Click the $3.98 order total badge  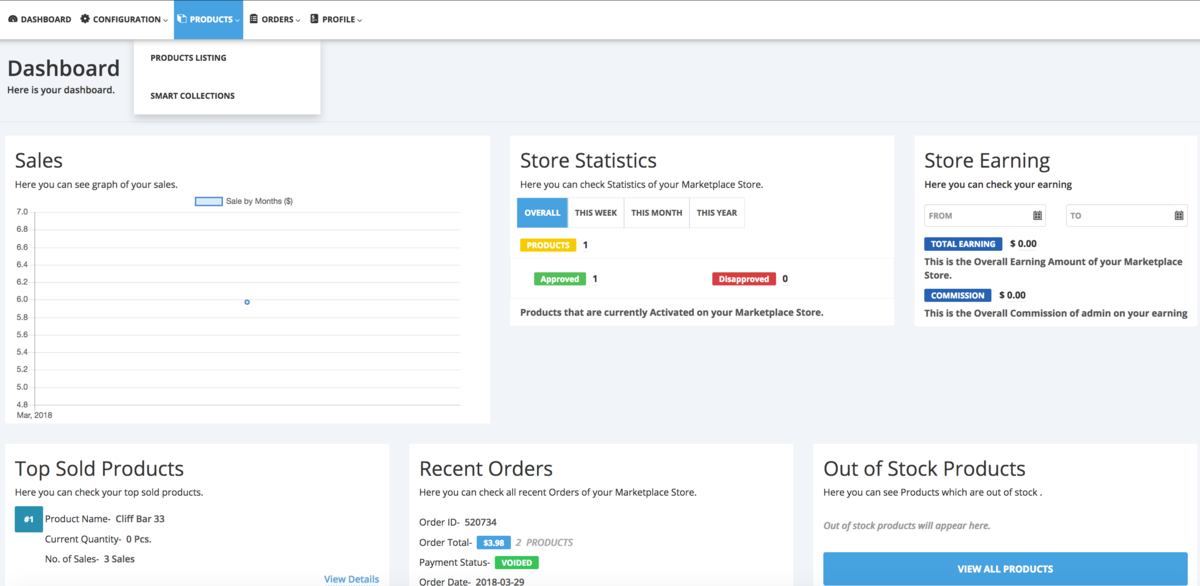point(493,543)
